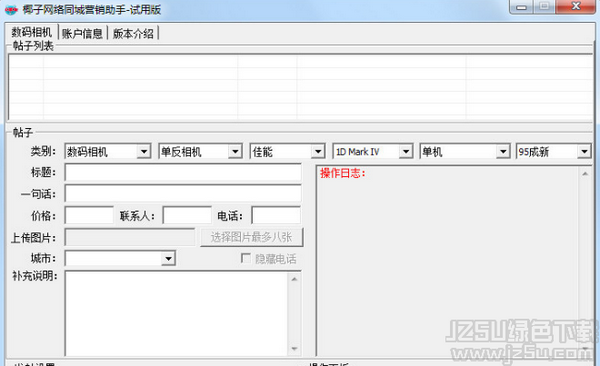This screenshot has width=600, height=366.
Task: Click the app icon in title bar
Action: (x=11, y=9)
